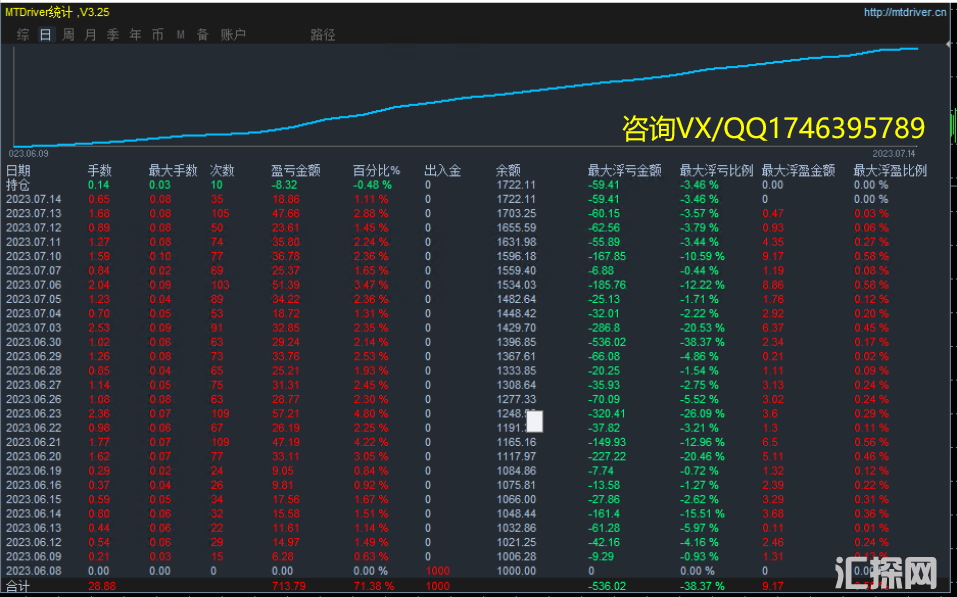Open the 季 quarterly tab
Viewport: 957px width, 597px height.
coord(112,35)
